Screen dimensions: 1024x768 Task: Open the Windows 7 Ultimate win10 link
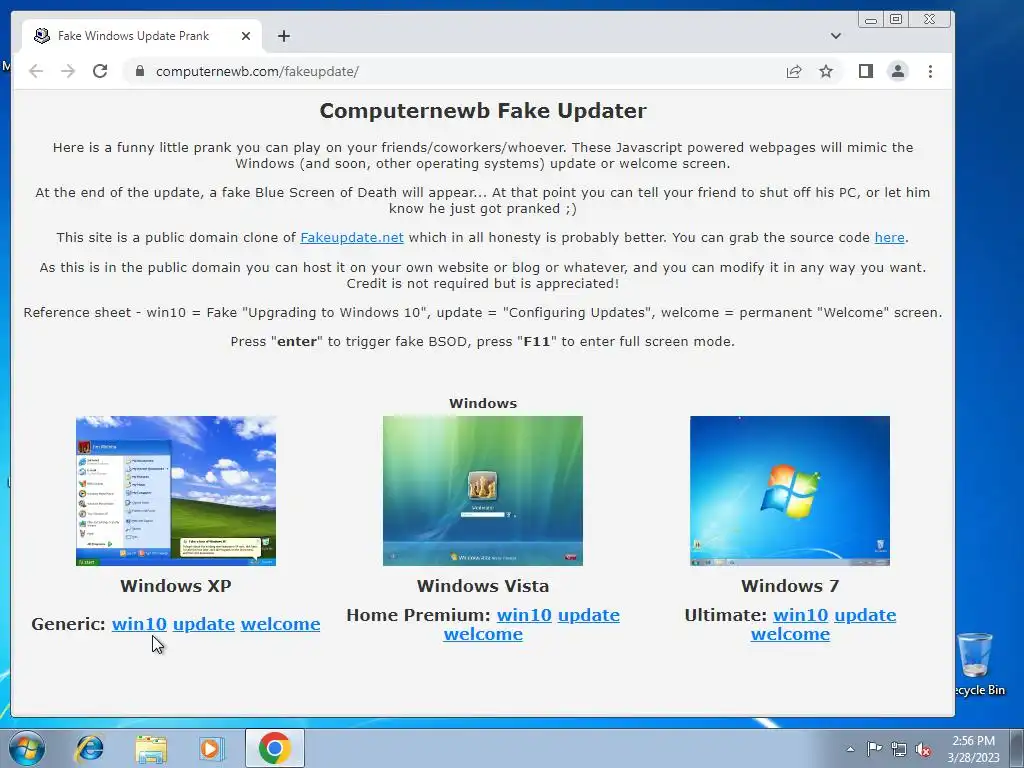click(x=801, y=615)
